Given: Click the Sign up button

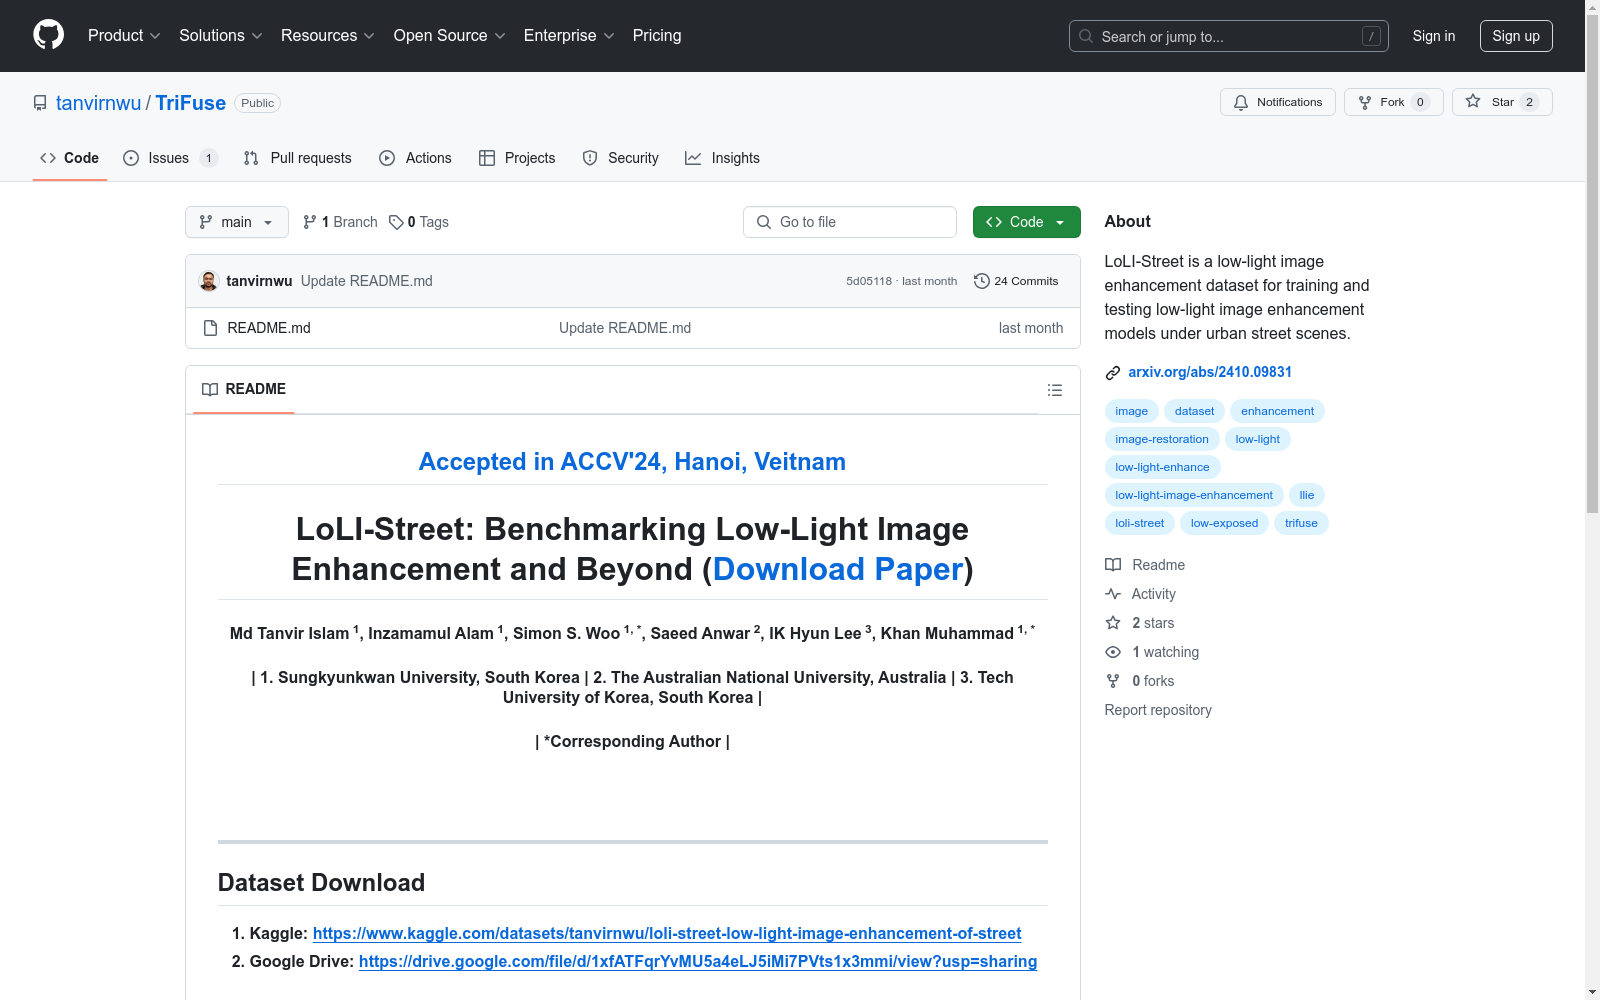Looking at the screenshot, I should (1516, 36).
